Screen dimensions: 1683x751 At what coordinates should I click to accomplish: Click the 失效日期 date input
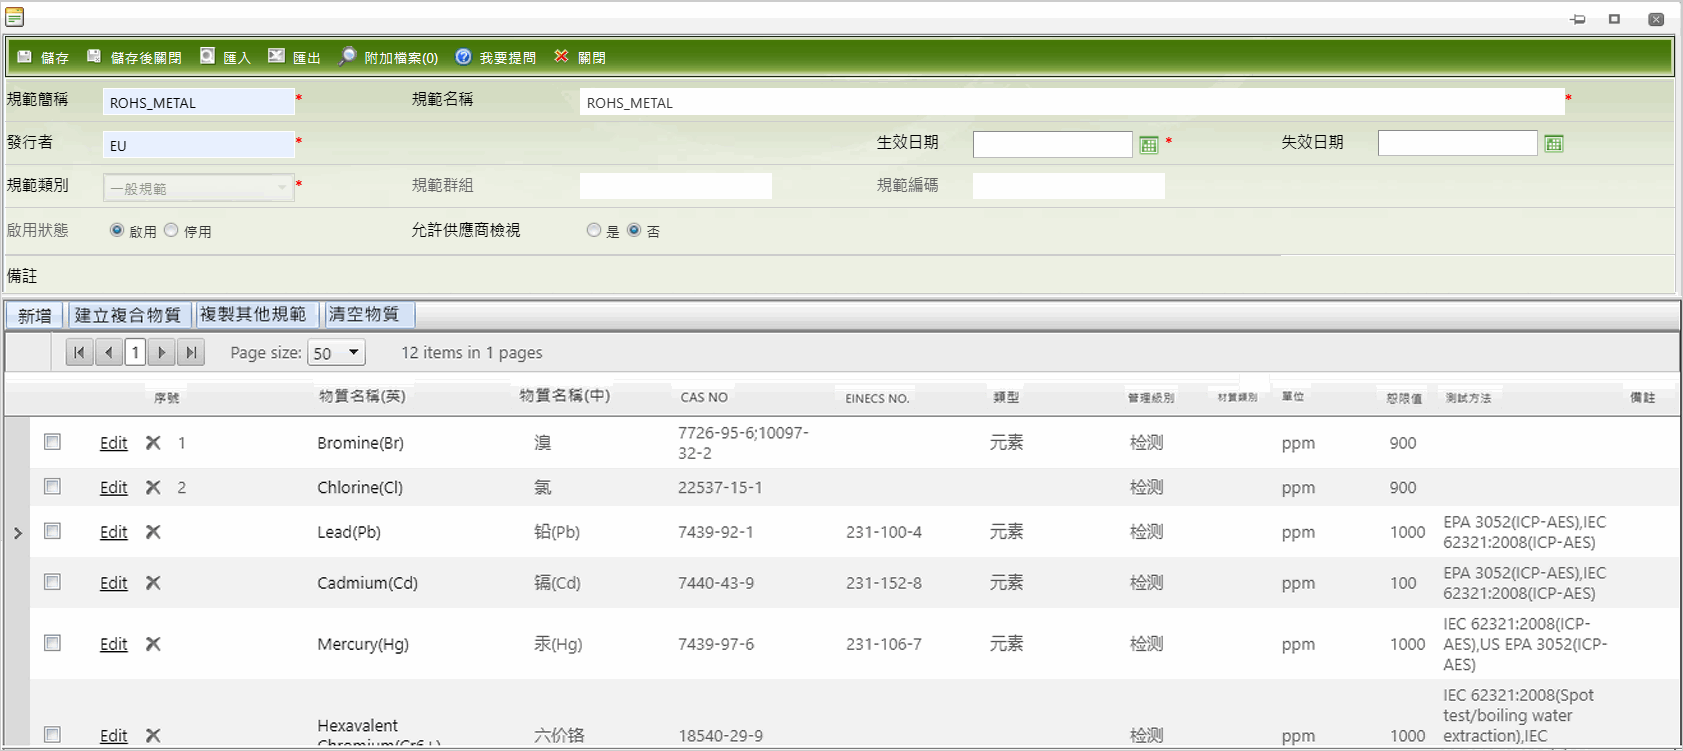coord(1457,143)
